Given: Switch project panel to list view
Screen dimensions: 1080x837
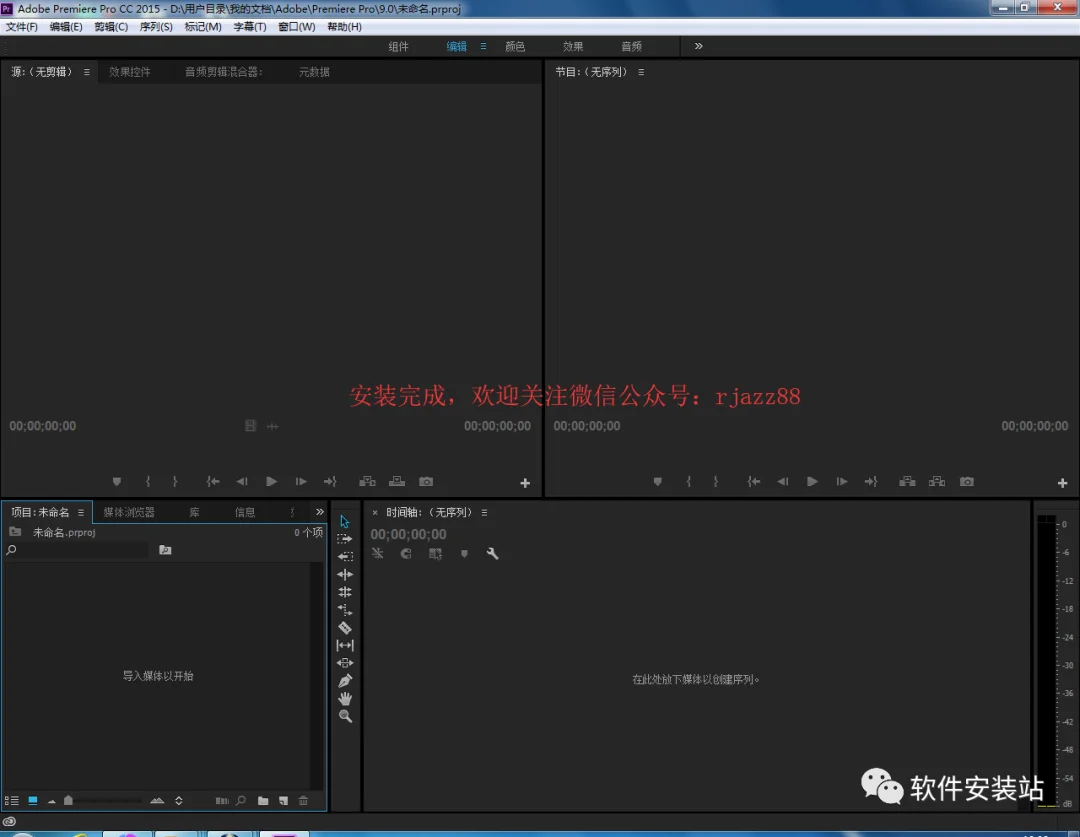Looking at the screenshot, I should [x=12, y=800].
